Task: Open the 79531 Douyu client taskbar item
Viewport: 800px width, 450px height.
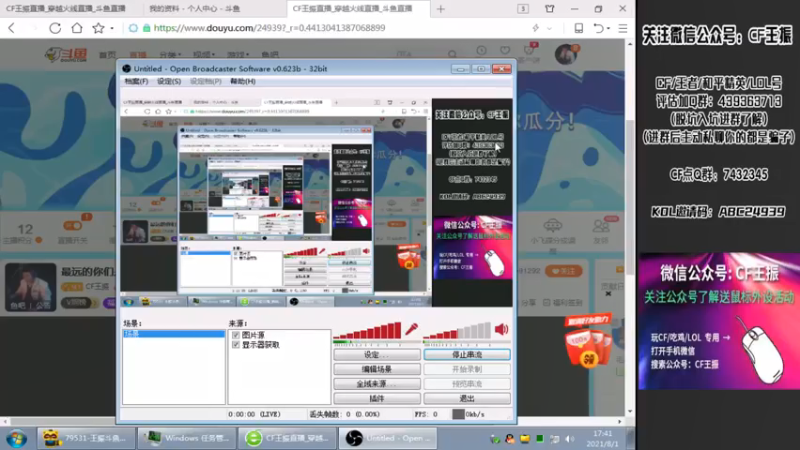Action: tap(85, 438)
